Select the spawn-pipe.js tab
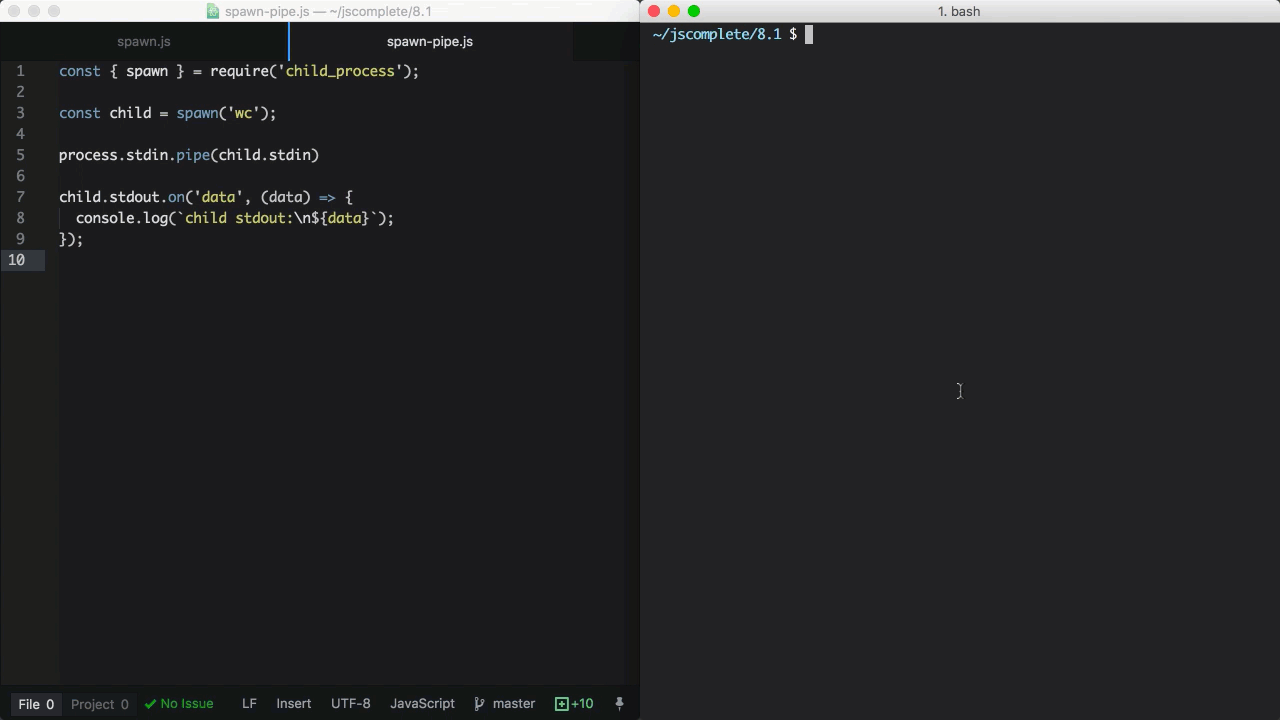This screenshot has width=1280, height=720. click(429, 41)
